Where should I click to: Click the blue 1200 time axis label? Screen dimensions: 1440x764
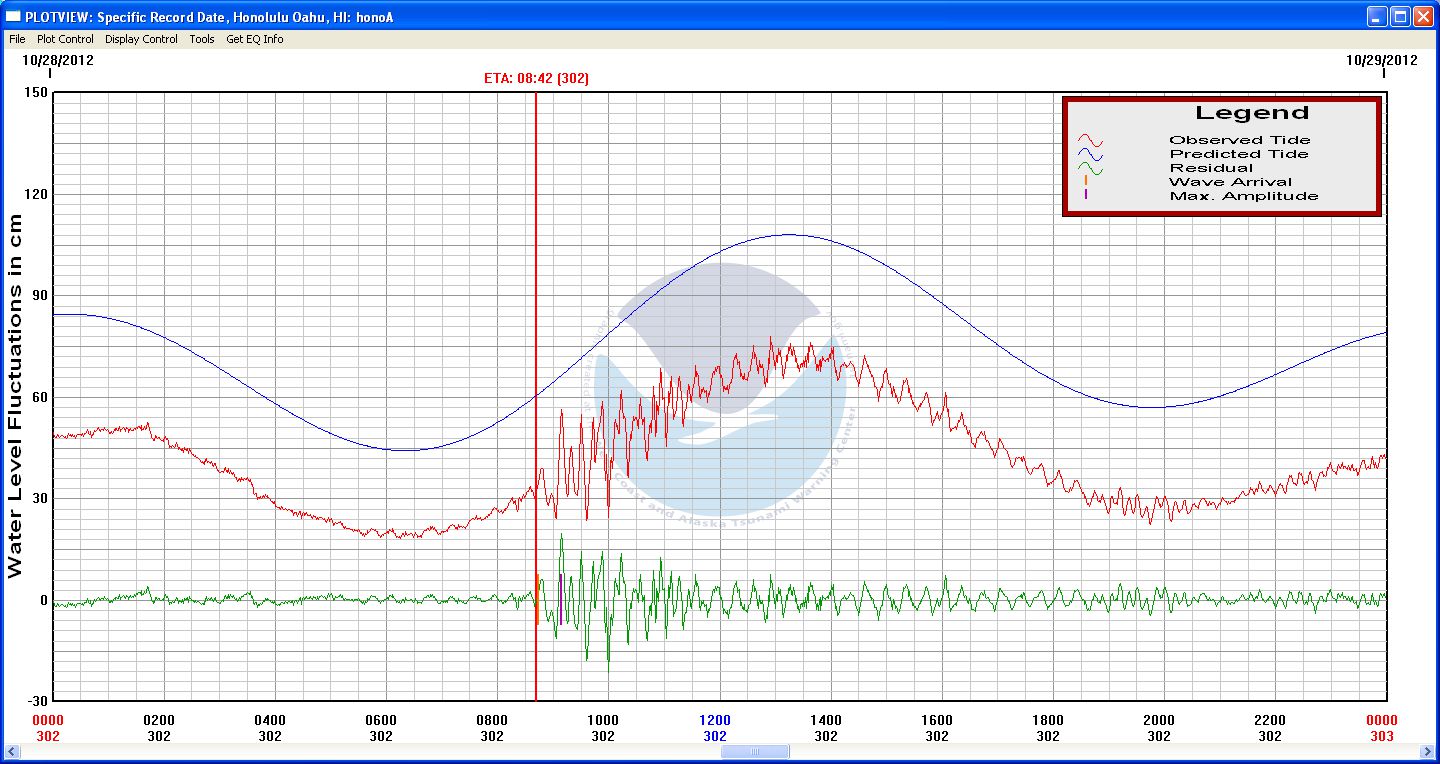click(714, 720)
